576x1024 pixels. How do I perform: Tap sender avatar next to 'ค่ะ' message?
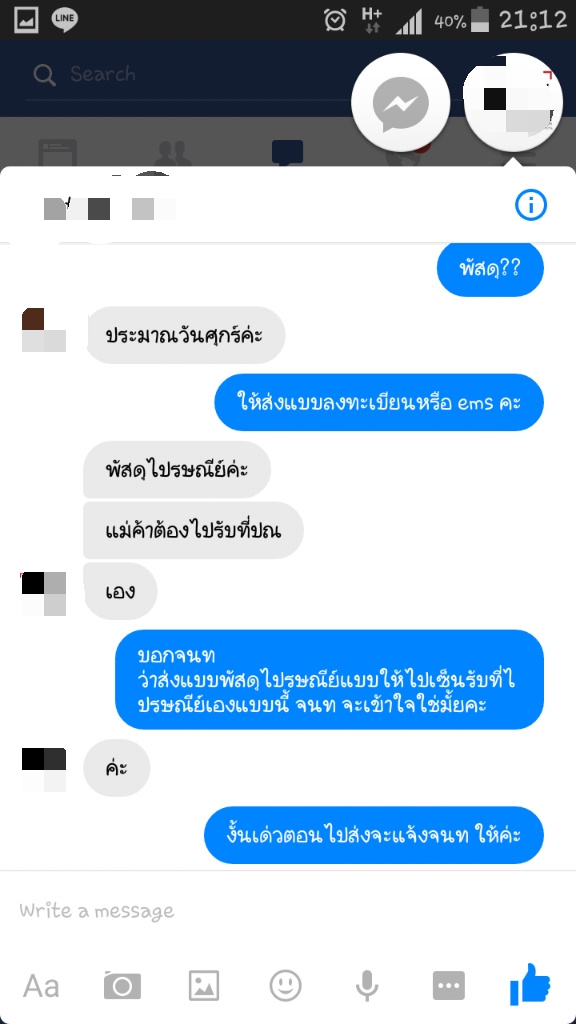(44, 769)
